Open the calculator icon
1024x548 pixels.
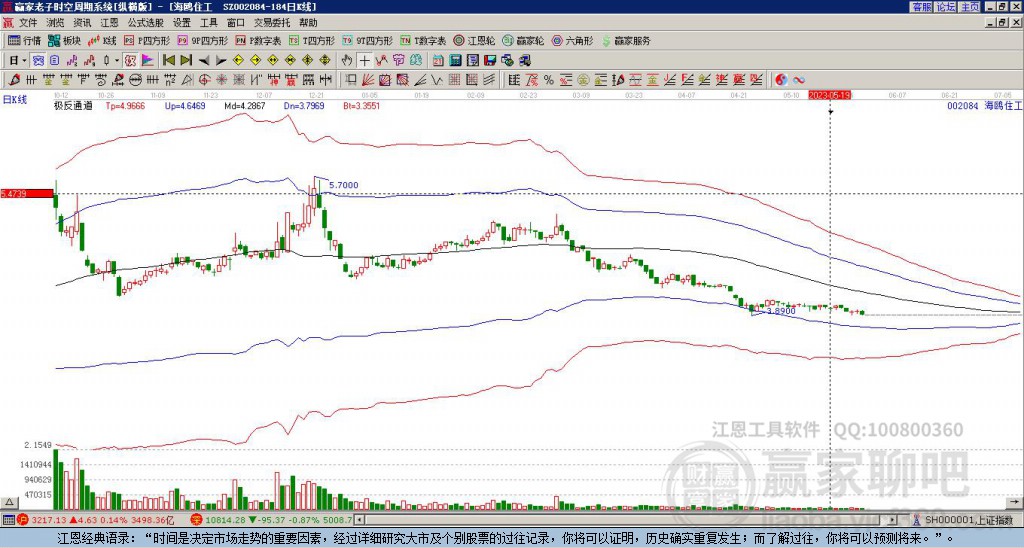(x=455, y=60)
